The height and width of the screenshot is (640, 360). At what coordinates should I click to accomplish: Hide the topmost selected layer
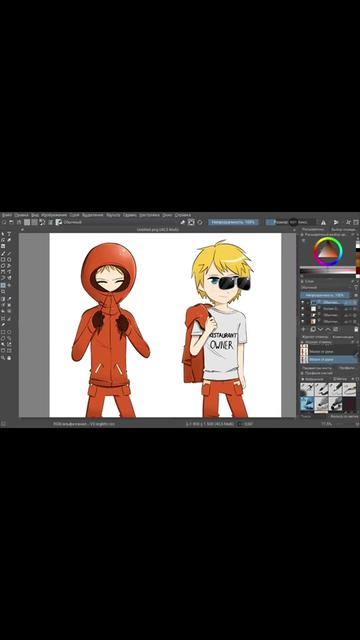click(x=302, y=302)
